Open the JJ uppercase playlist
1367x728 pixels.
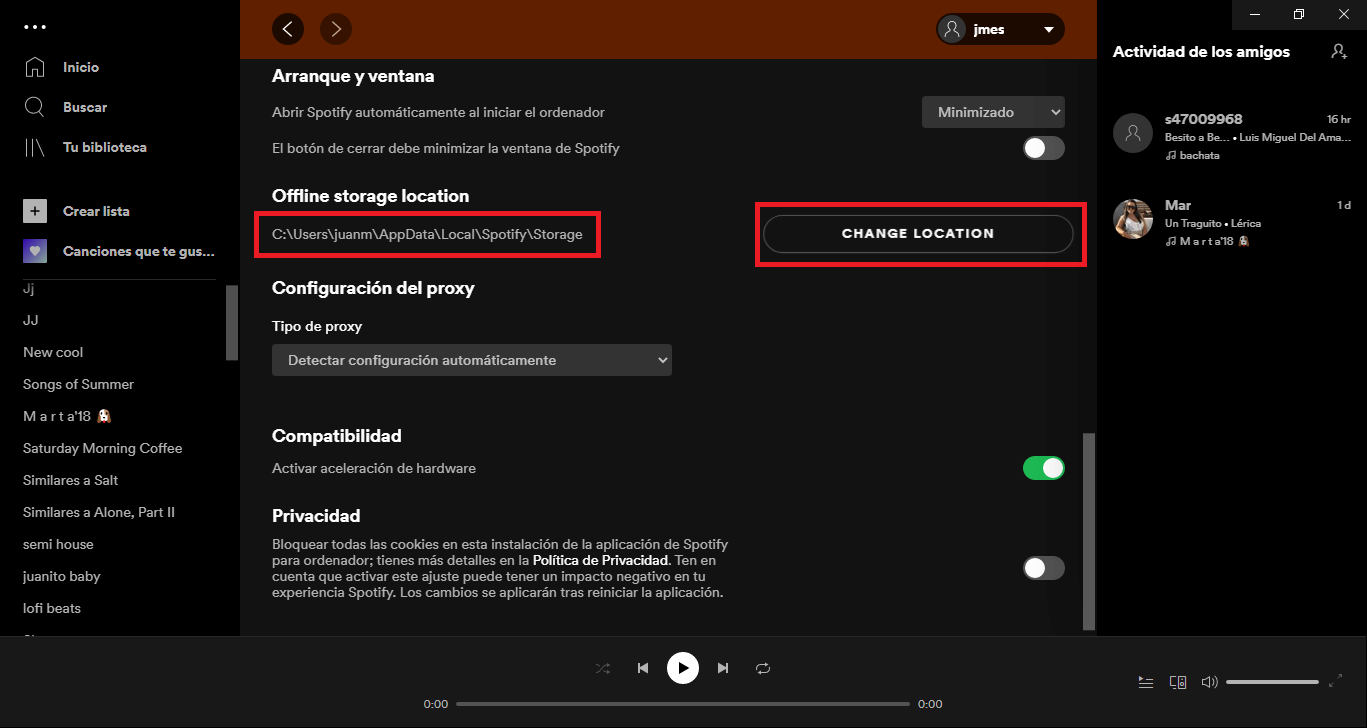(x=31, y=320)
